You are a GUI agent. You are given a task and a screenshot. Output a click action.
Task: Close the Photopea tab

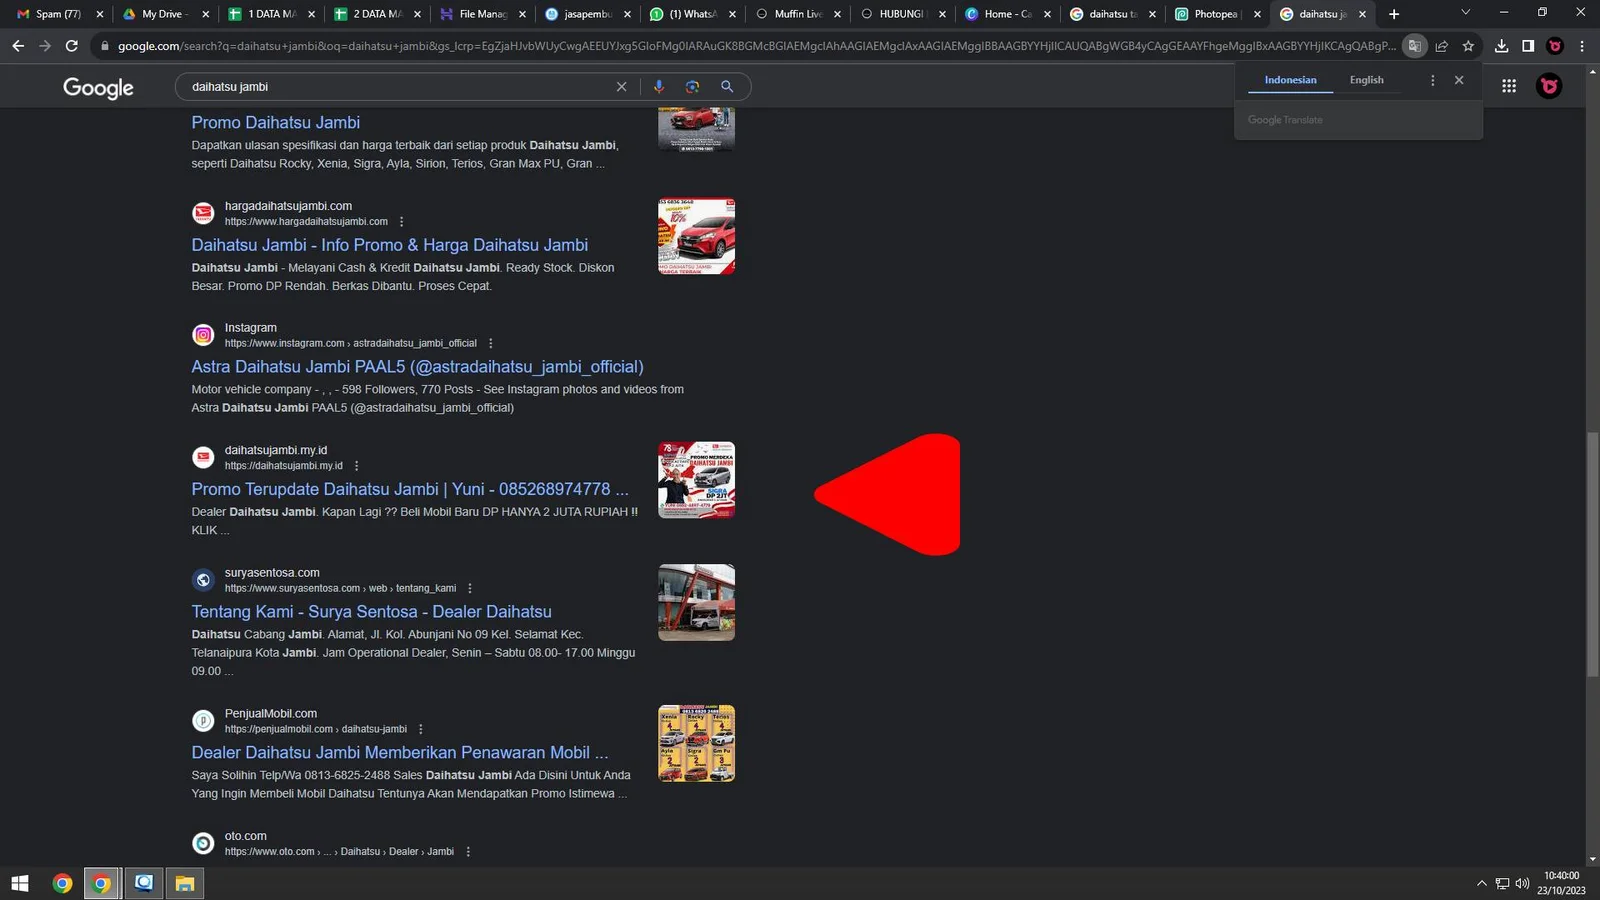(1257, 14)
